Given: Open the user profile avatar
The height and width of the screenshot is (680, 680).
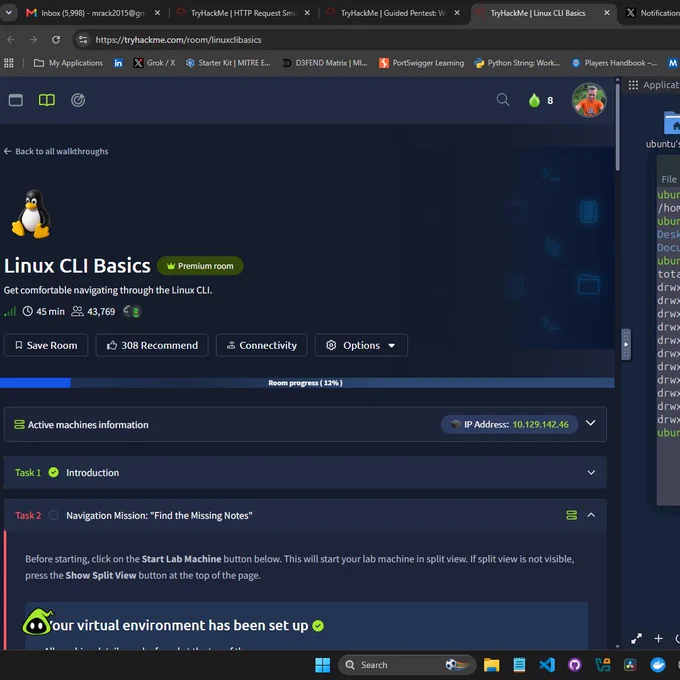Looking at the screenshot, I should [x=588, y=100].
